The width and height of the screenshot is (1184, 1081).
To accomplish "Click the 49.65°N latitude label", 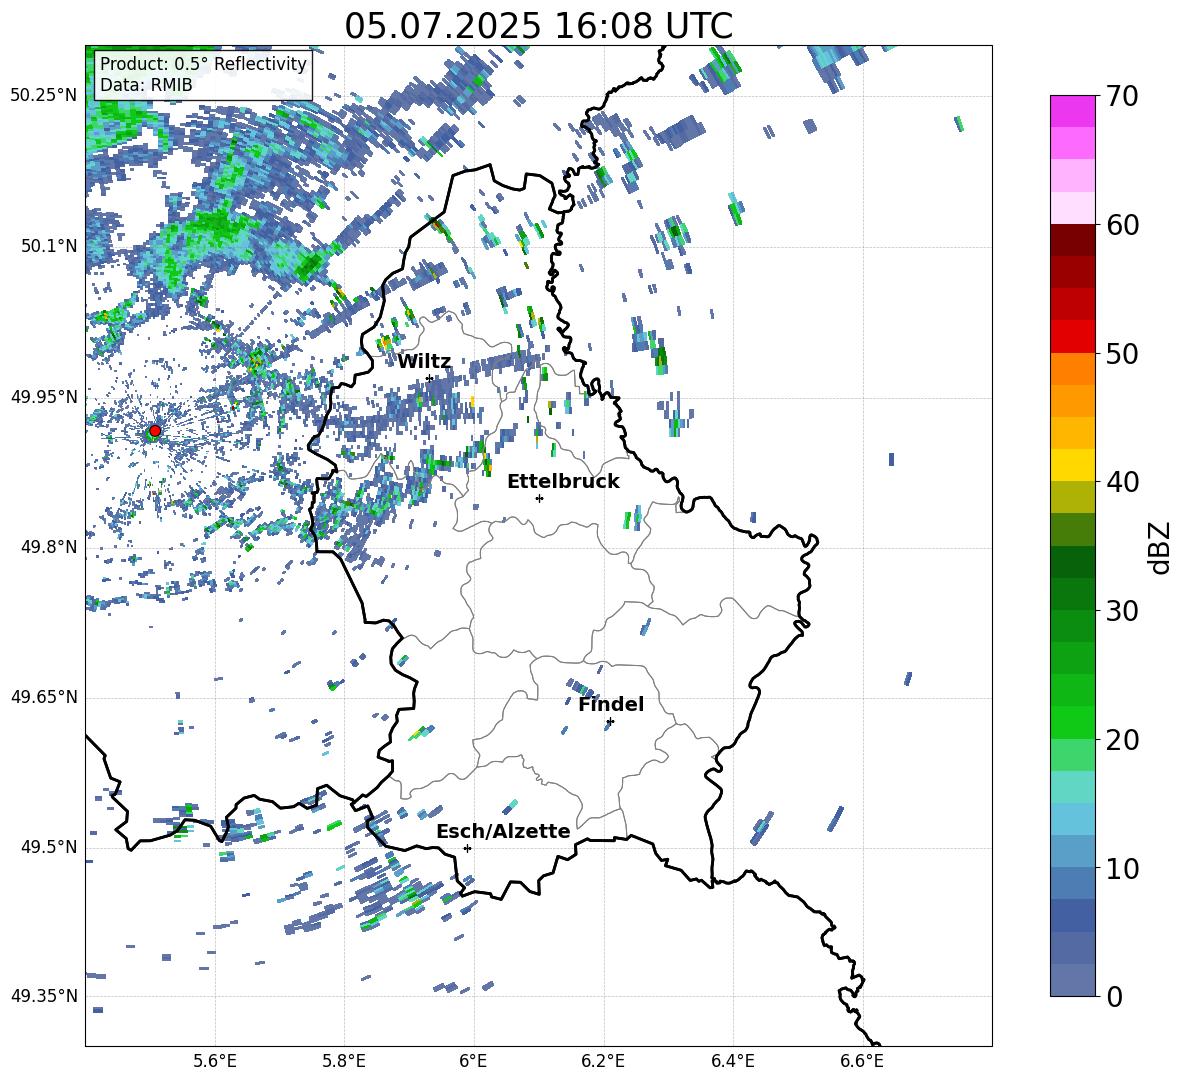I will point(44,697).
